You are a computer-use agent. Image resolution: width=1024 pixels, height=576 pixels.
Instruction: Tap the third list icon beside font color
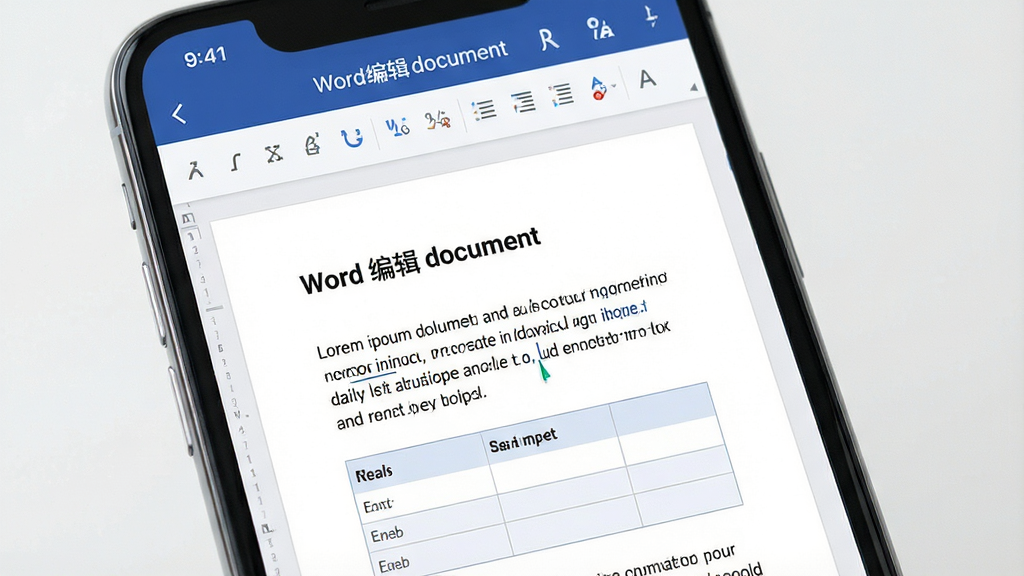[x=562, y=95]
